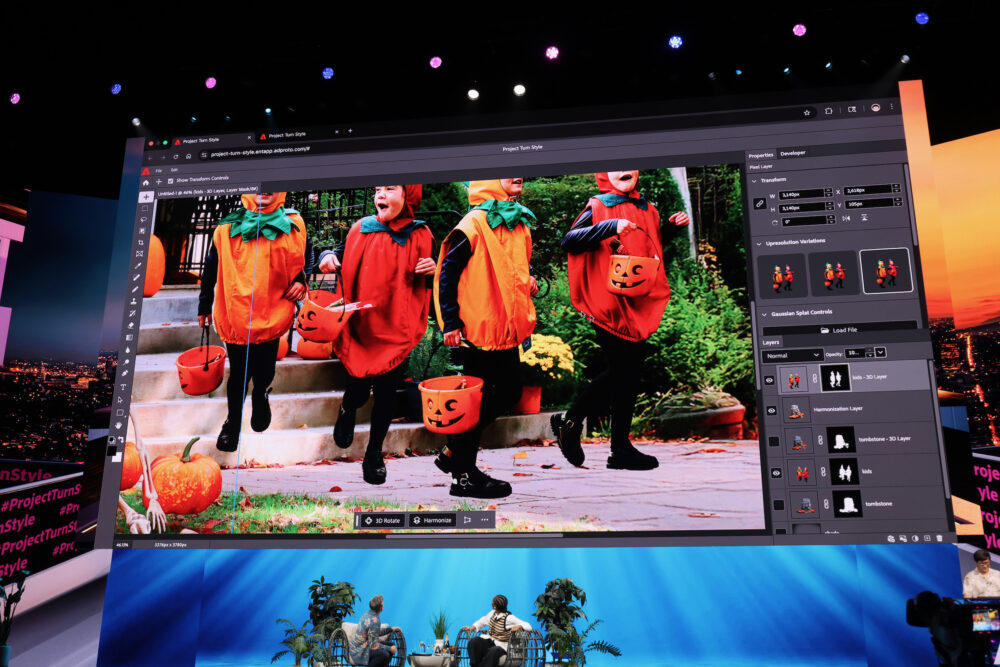Collapse the Upresolution Variations section
1000x667 pixels.
[x=757, y=243]
